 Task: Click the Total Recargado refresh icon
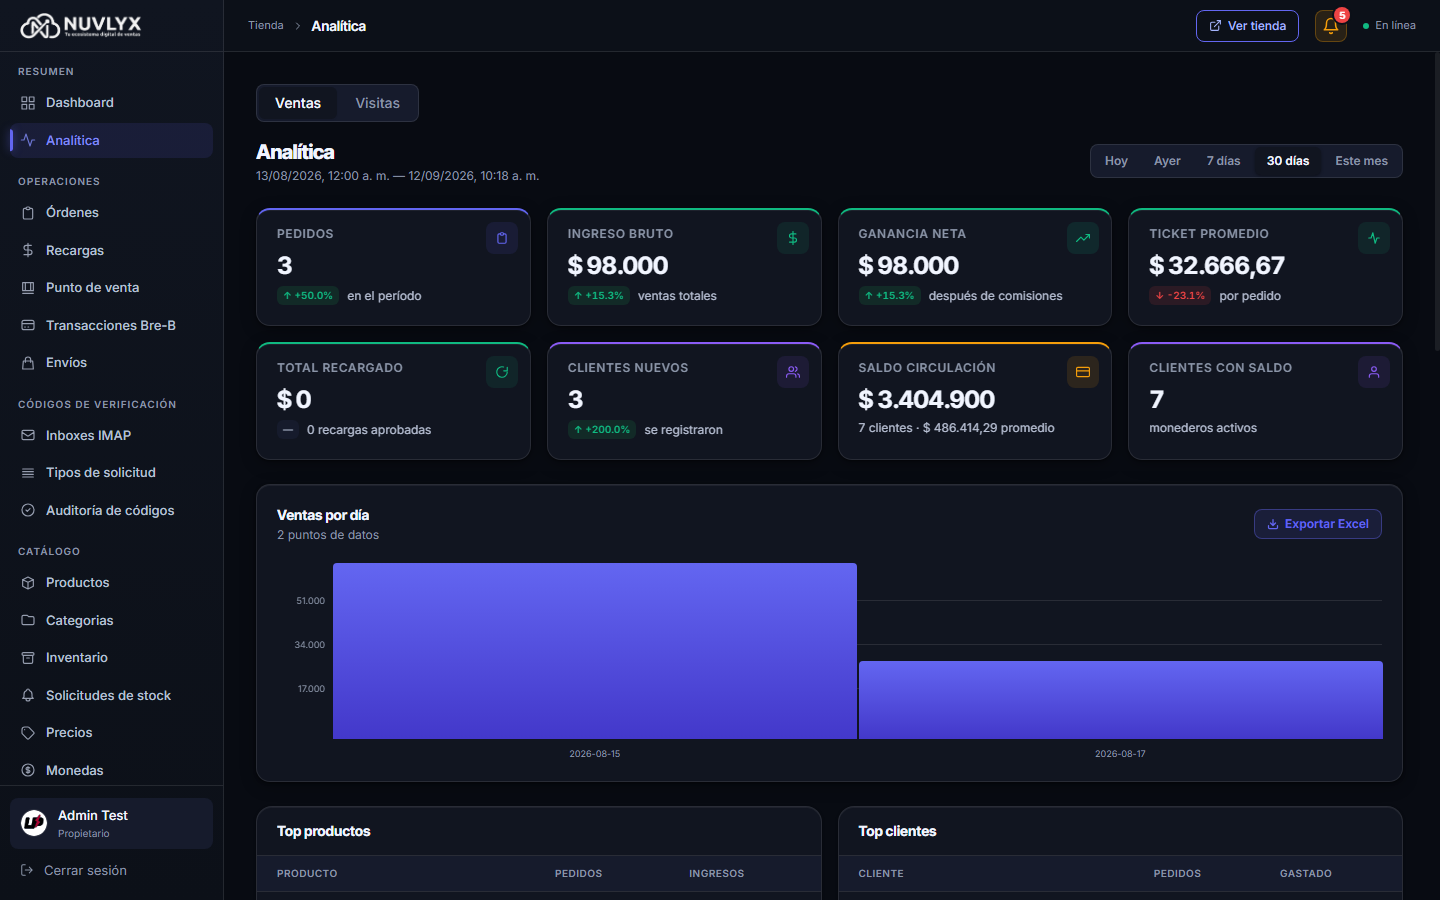502,372
